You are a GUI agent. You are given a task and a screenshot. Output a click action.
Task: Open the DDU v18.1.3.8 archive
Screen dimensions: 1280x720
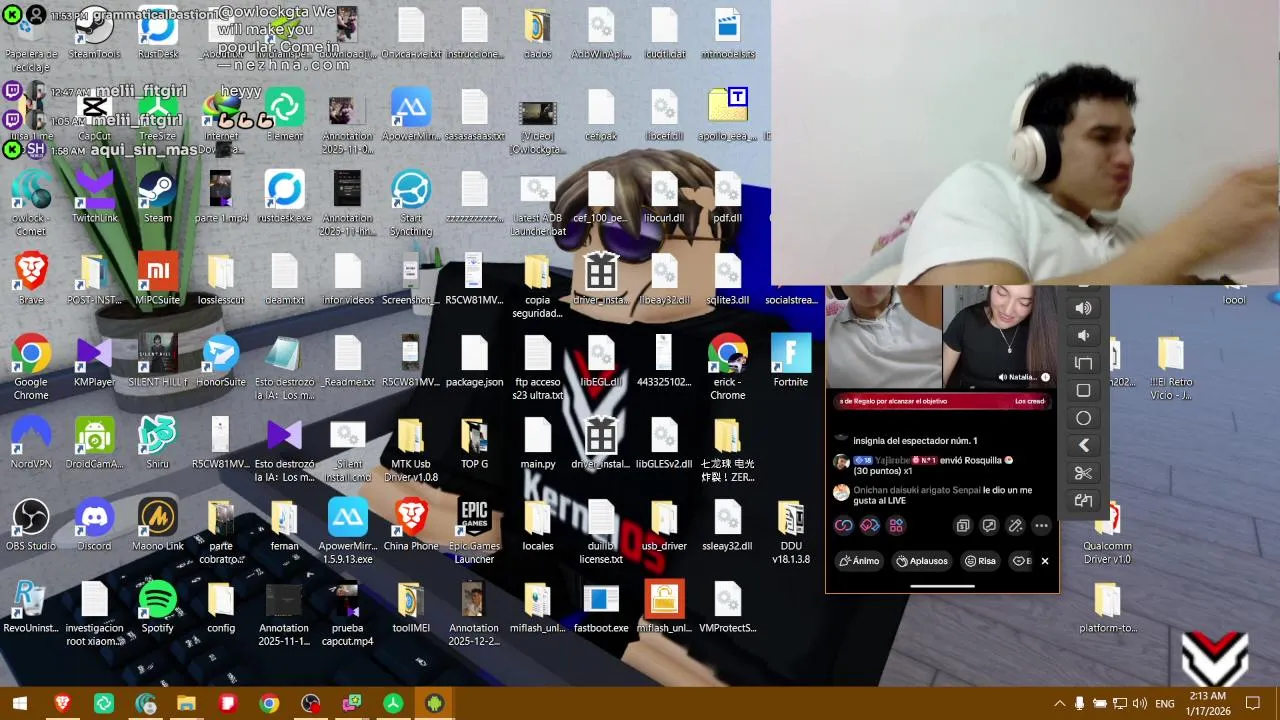coord(790,531)
